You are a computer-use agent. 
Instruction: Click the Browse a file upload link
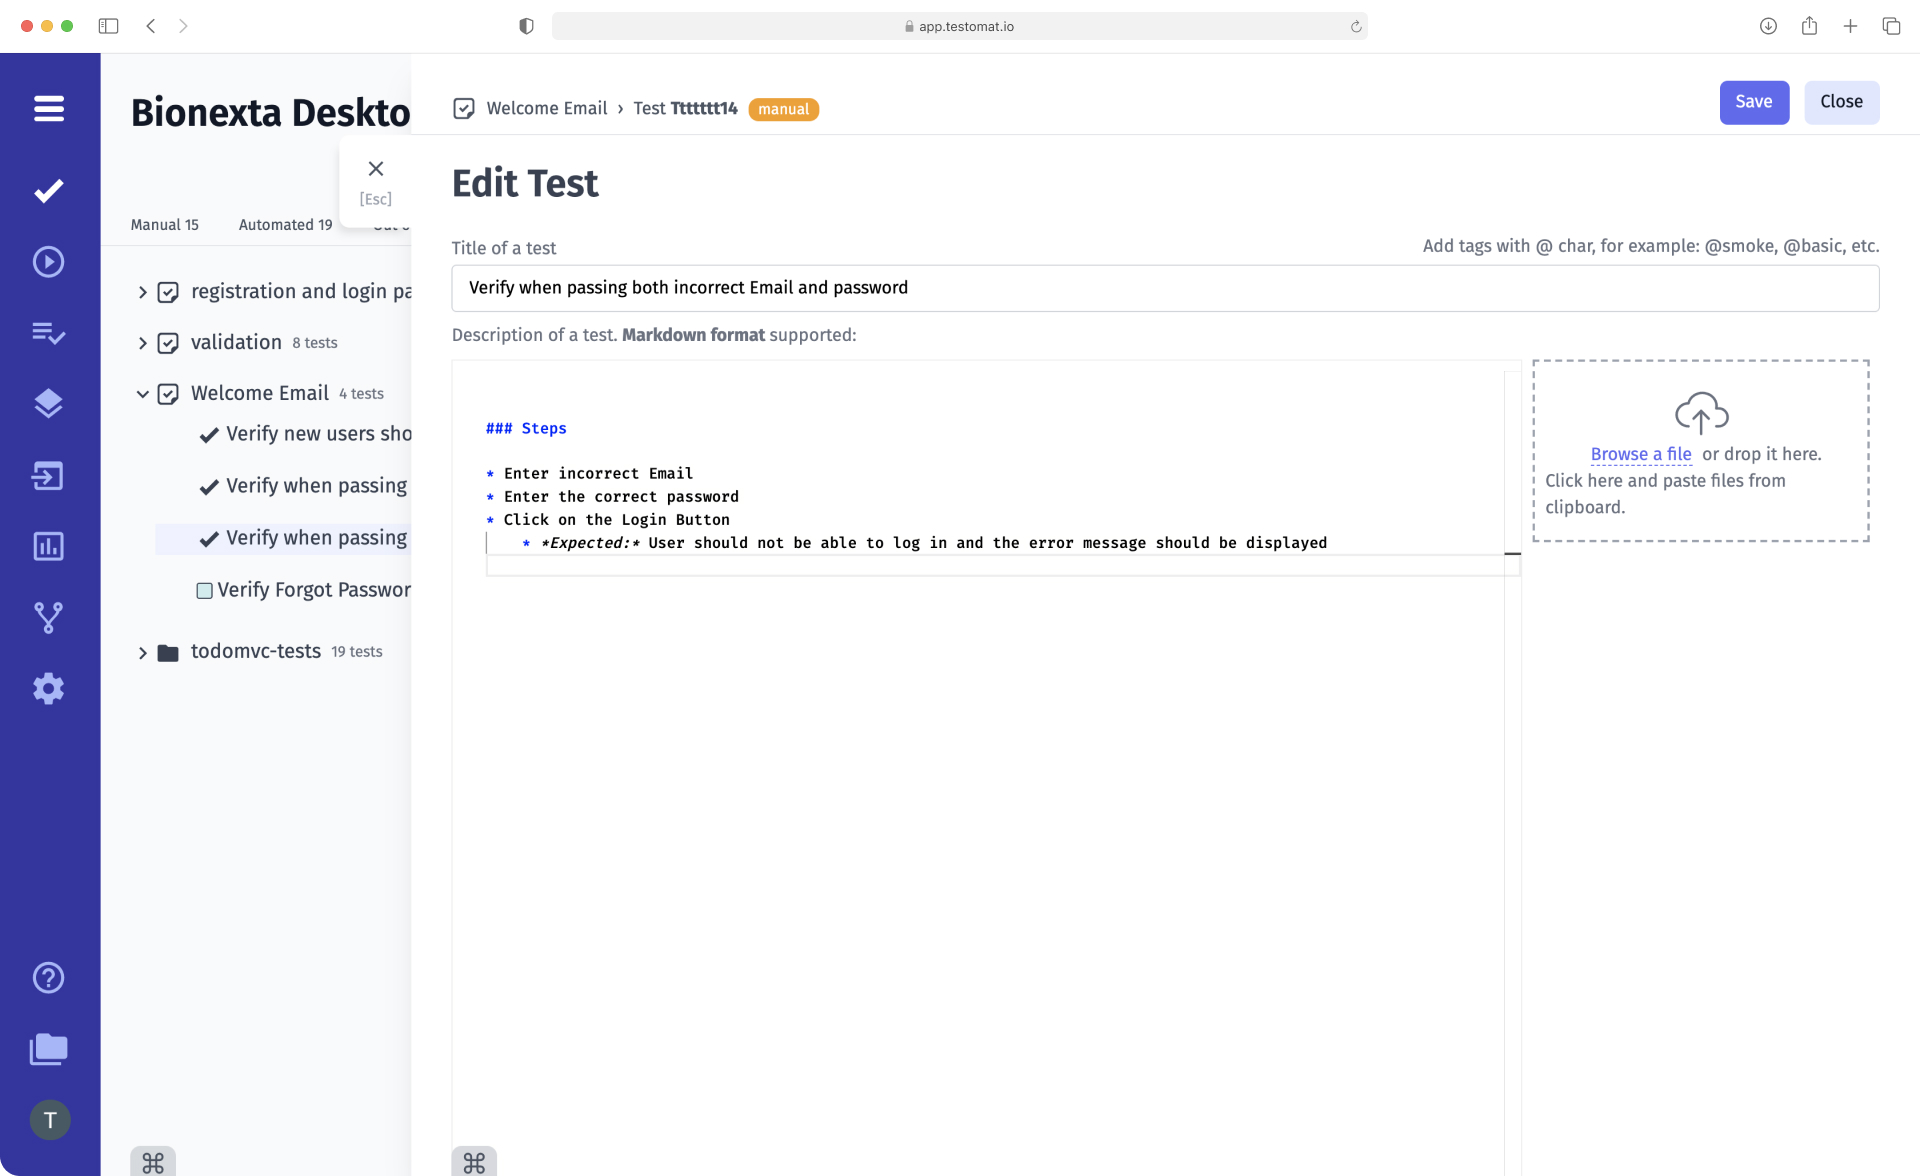click(1642, 454)
